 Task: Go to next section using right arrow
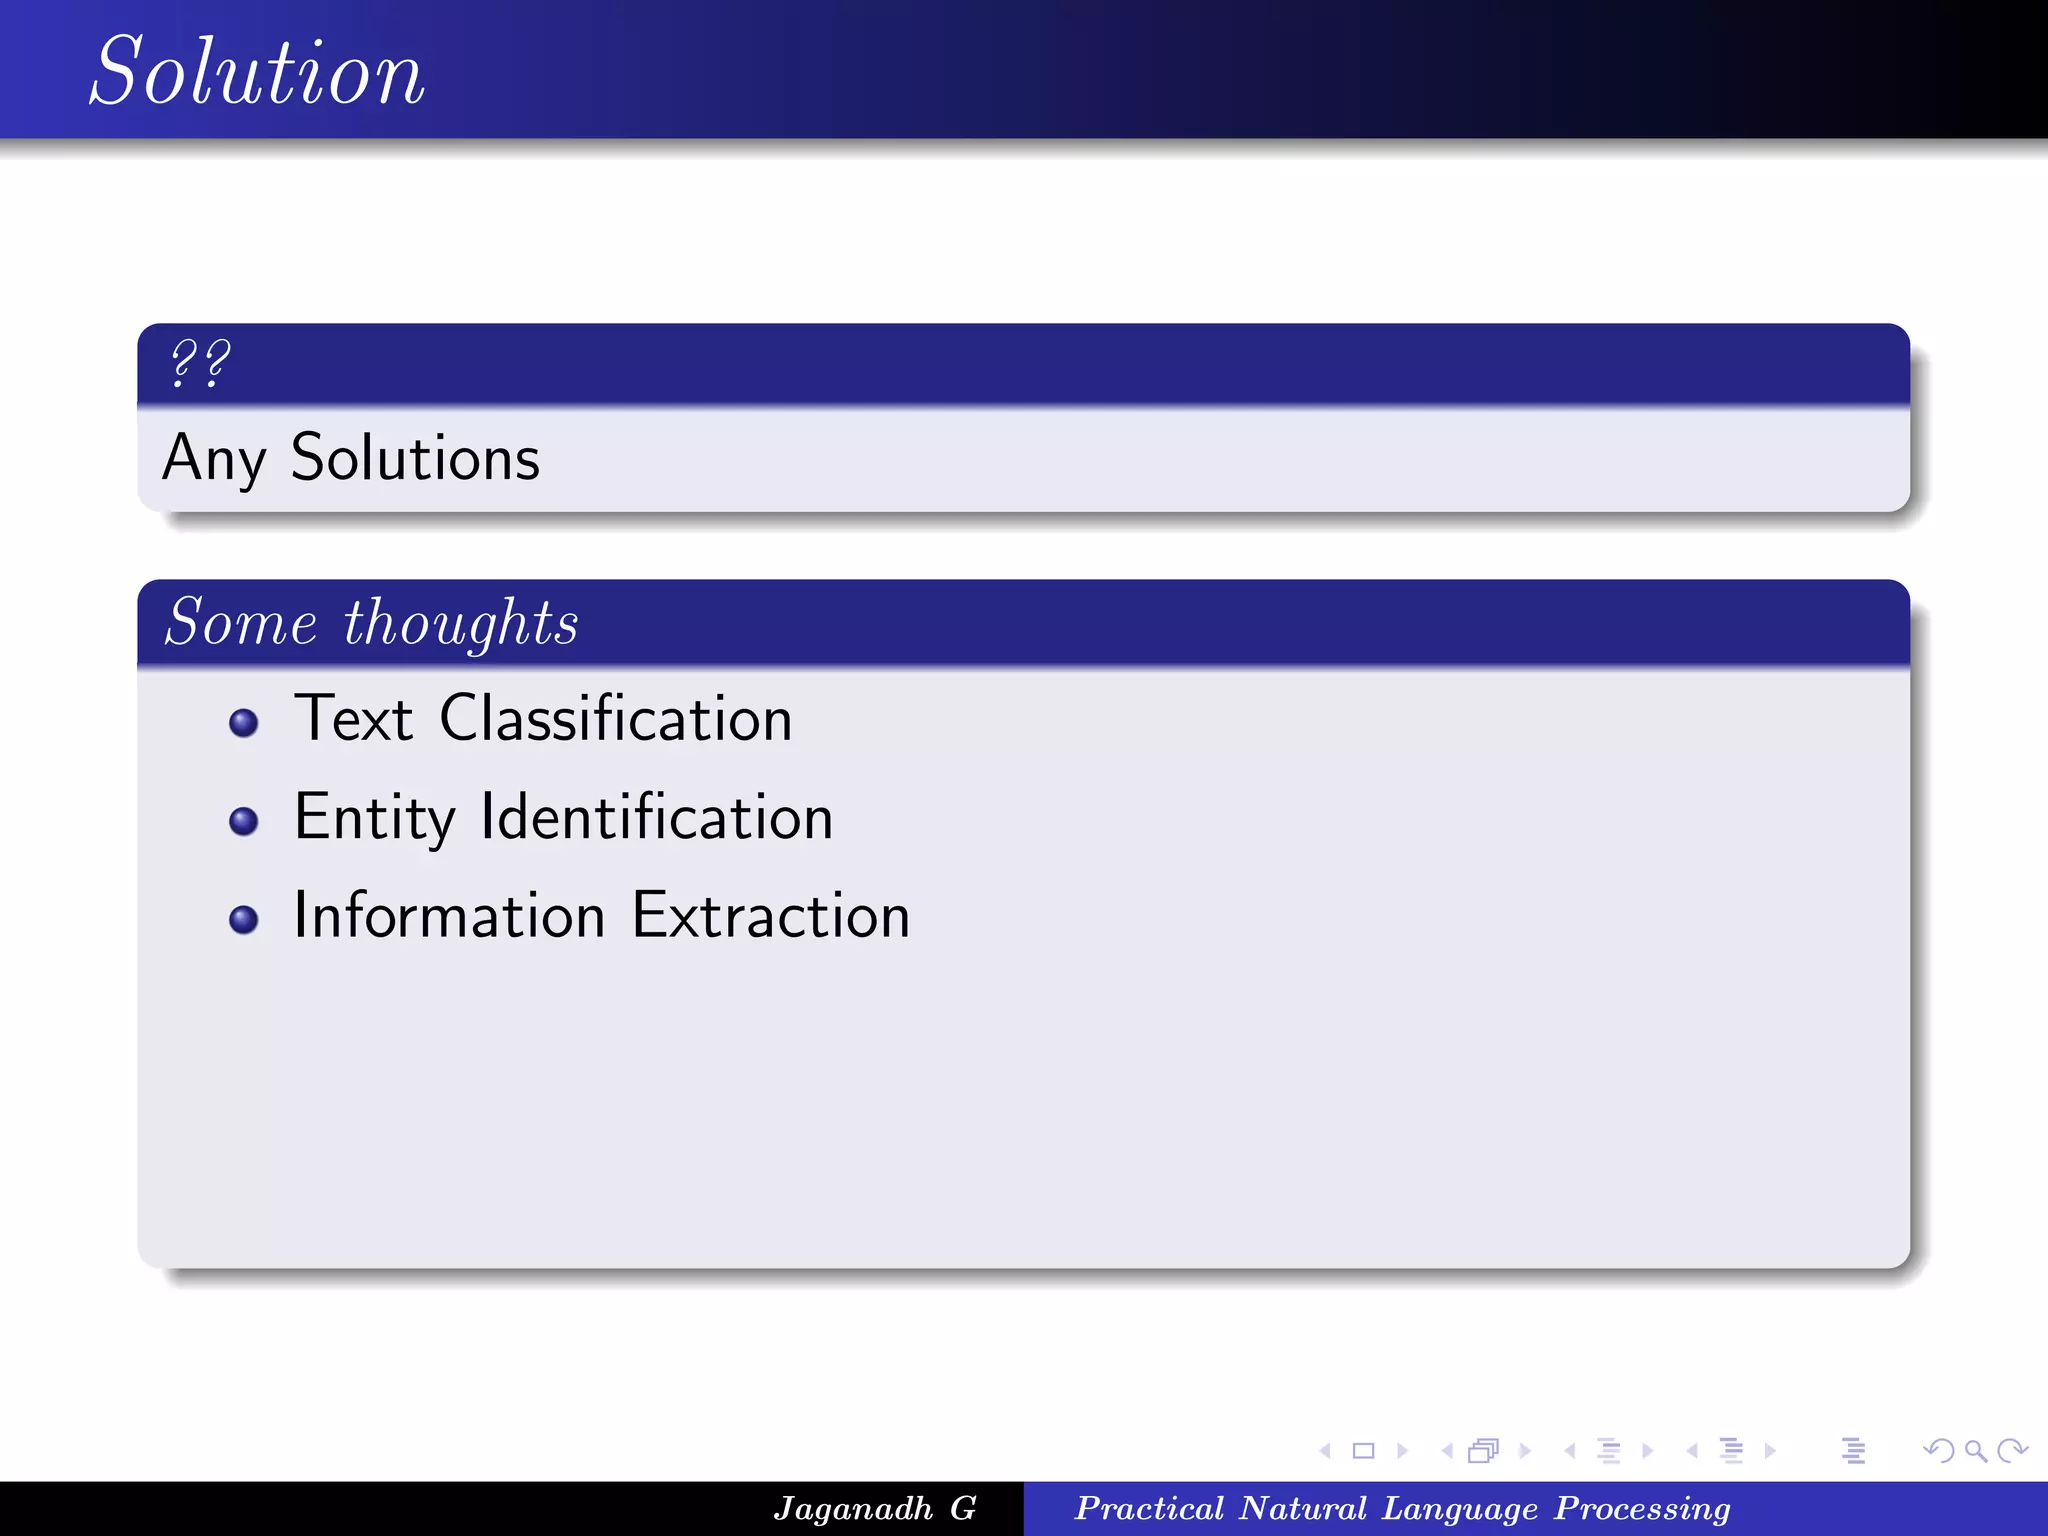[x=1770, y=1450]
